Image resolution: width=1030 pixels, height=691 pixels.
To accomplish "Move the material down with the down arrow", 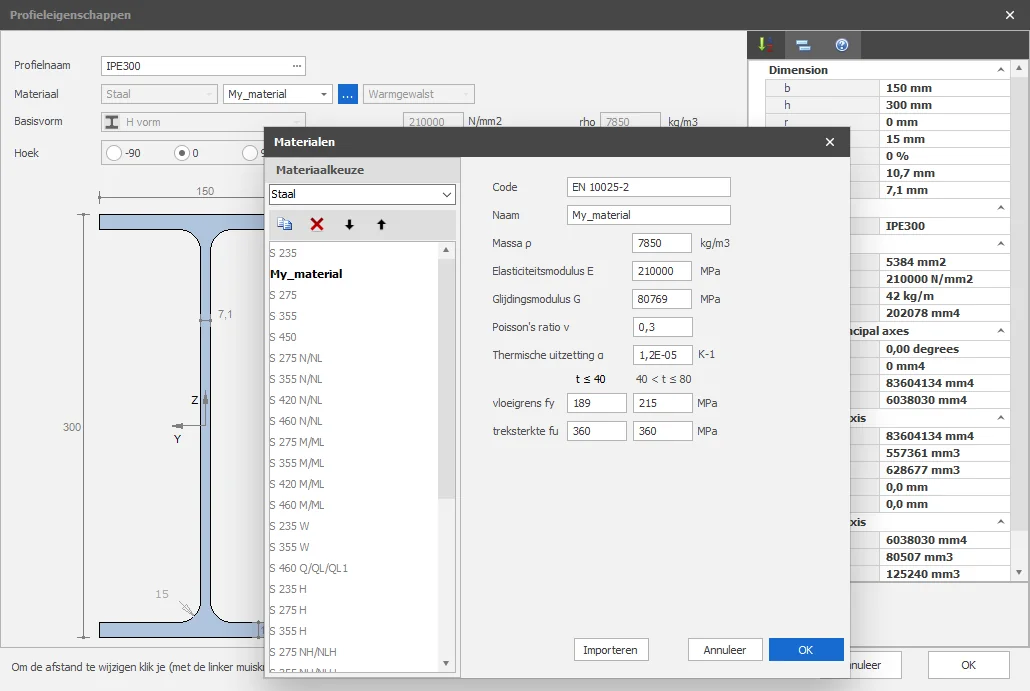I will 349,225.
